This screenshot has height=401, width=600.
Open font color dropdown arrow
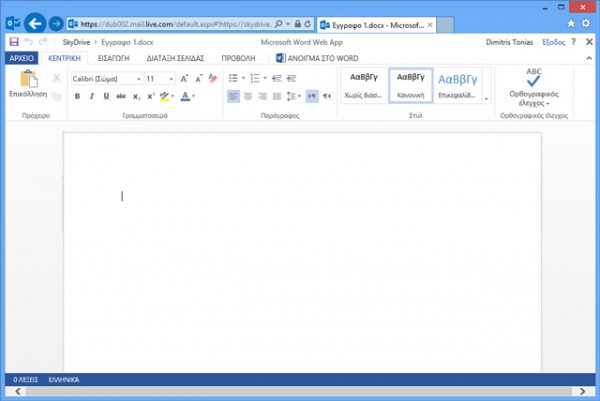(x=194, y=96)
